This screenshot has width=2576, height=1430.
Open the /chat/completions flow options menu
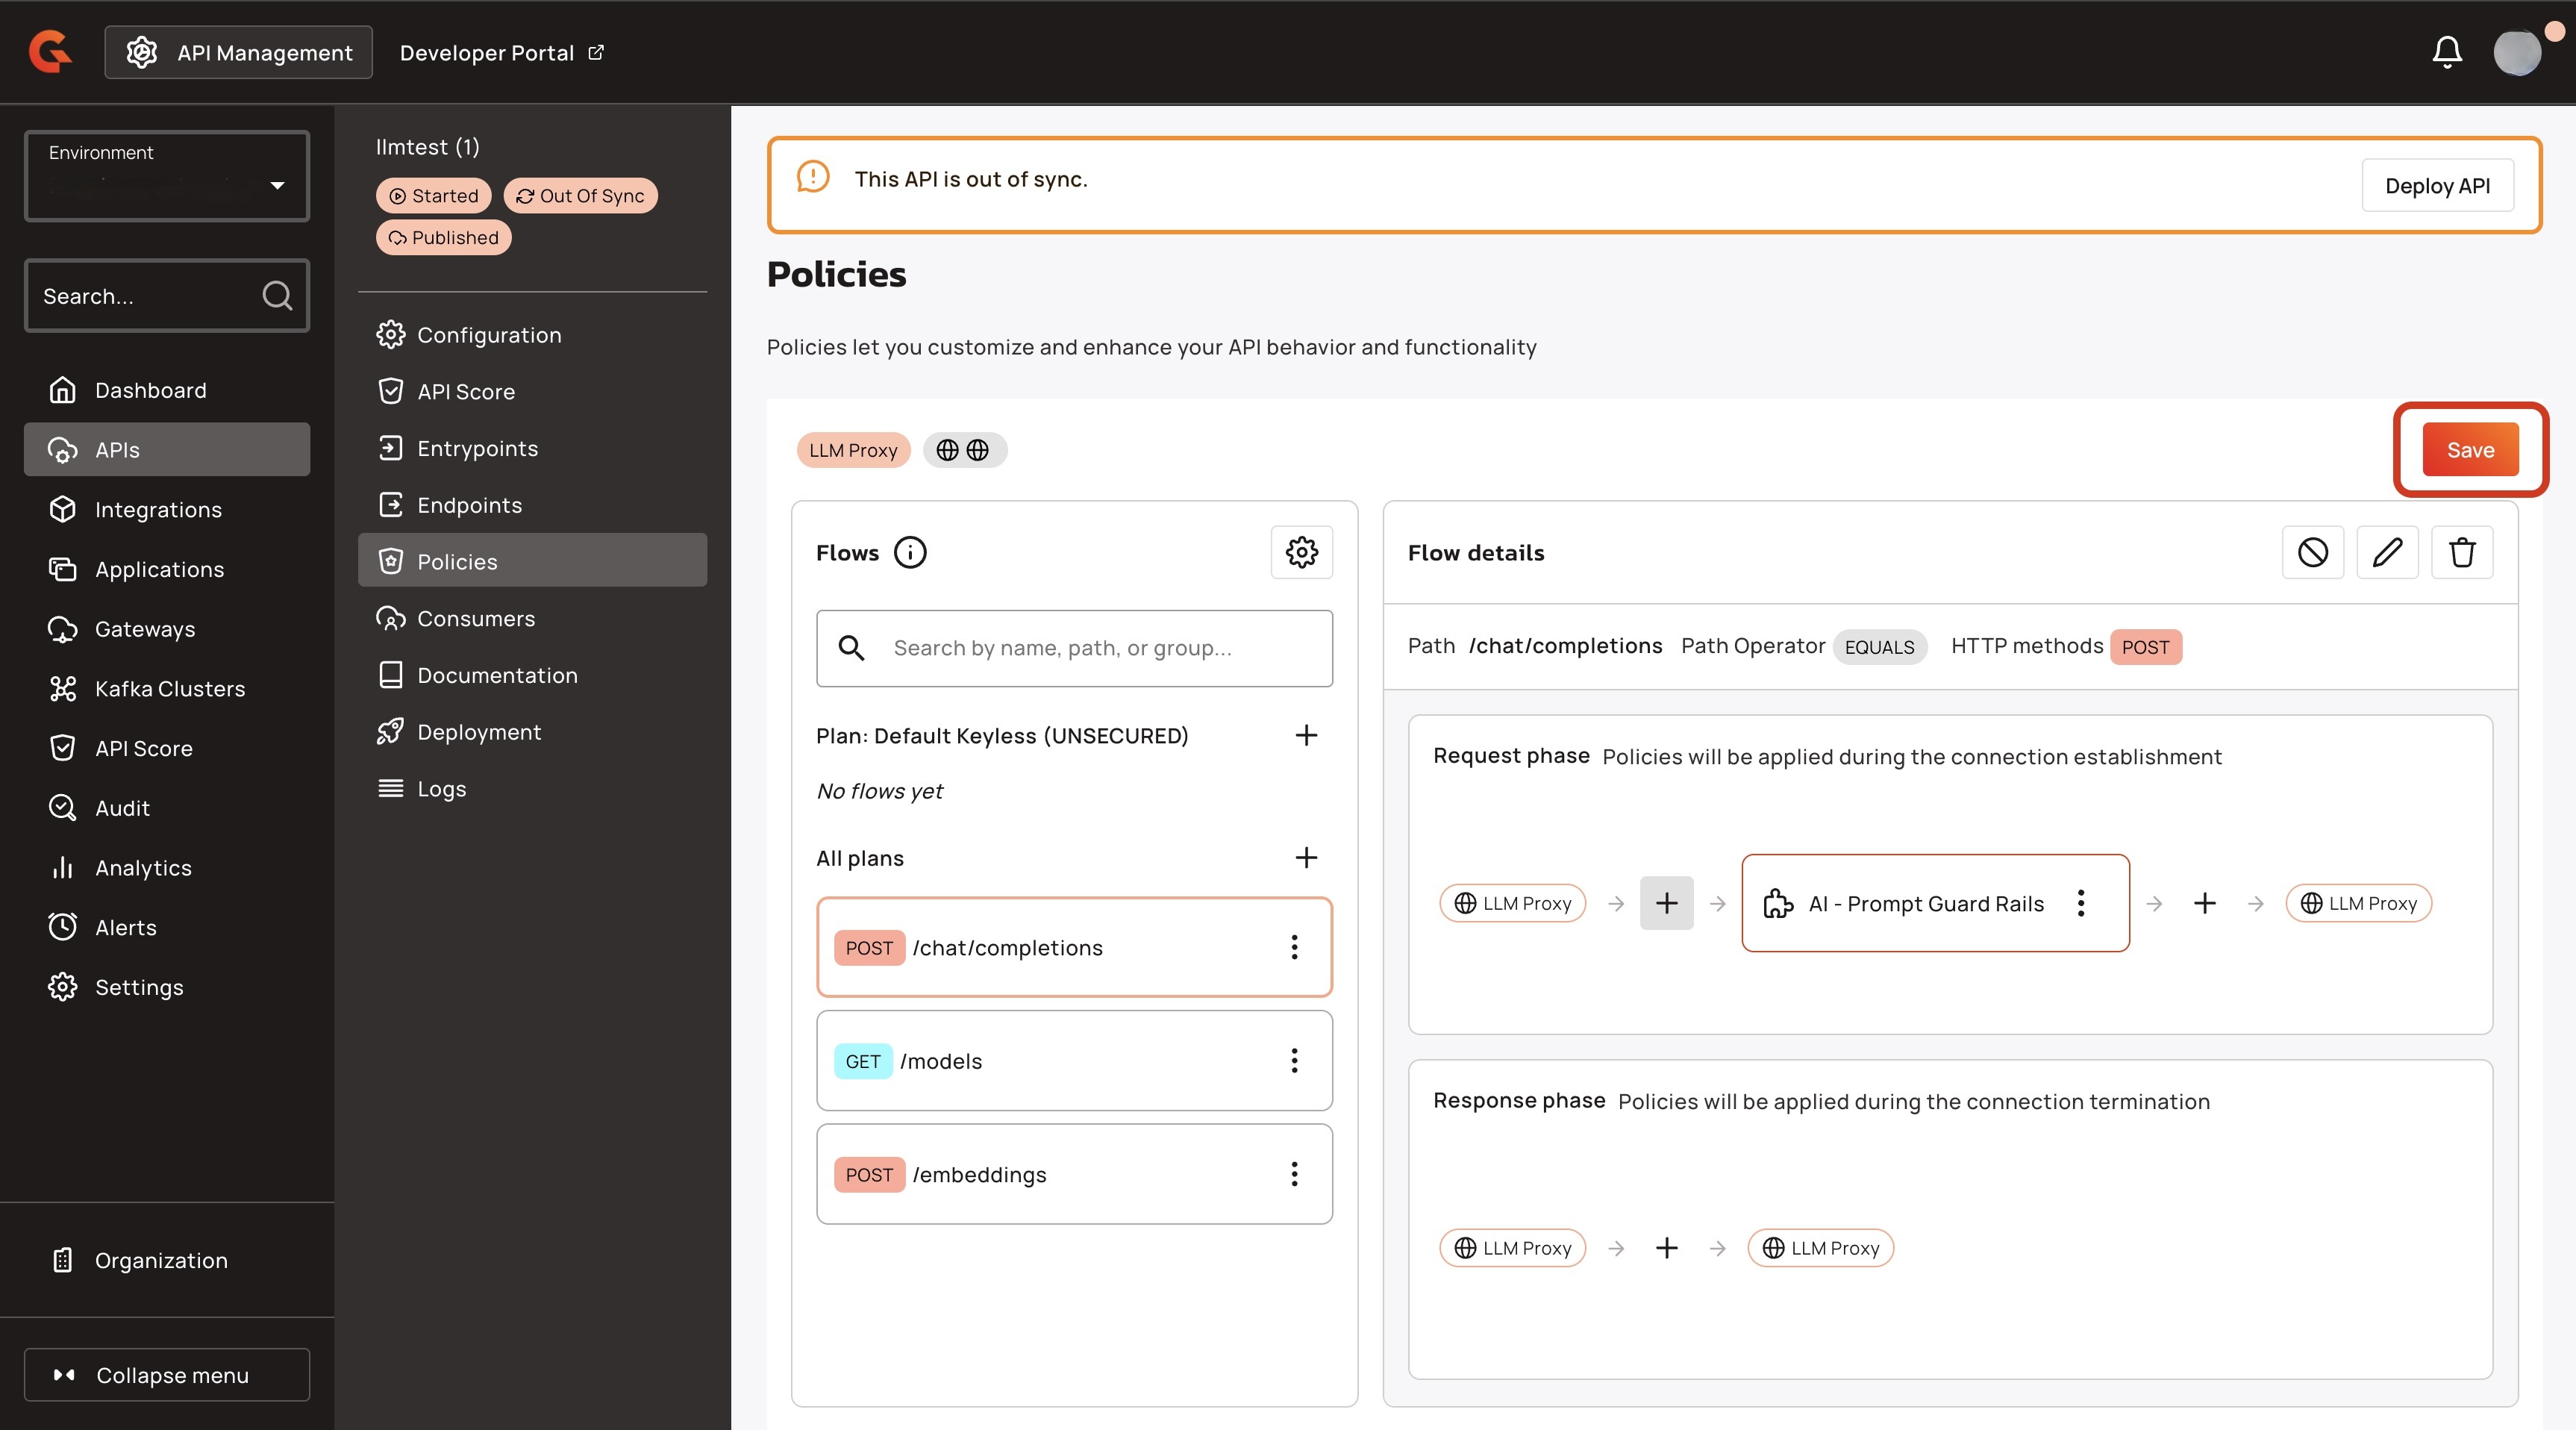(1294, 947)
